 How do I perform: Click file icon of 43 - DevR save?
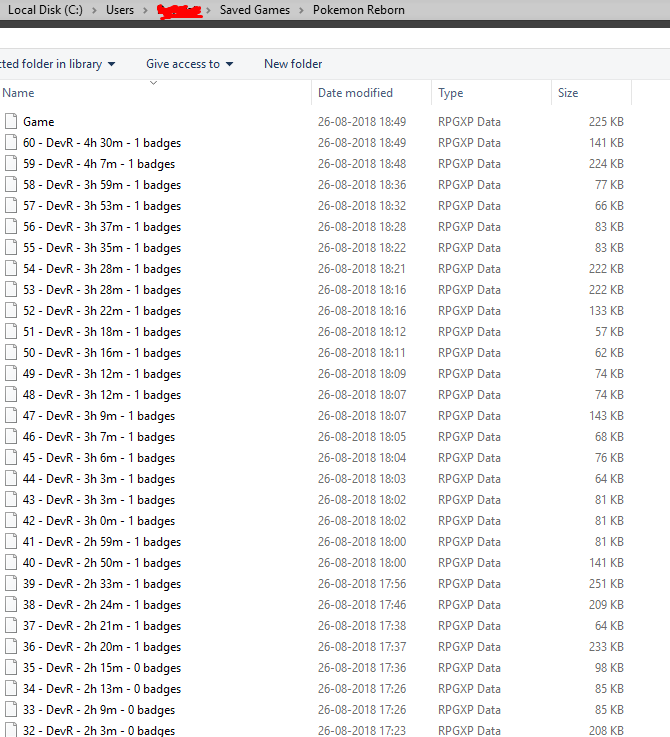[11, 499]
